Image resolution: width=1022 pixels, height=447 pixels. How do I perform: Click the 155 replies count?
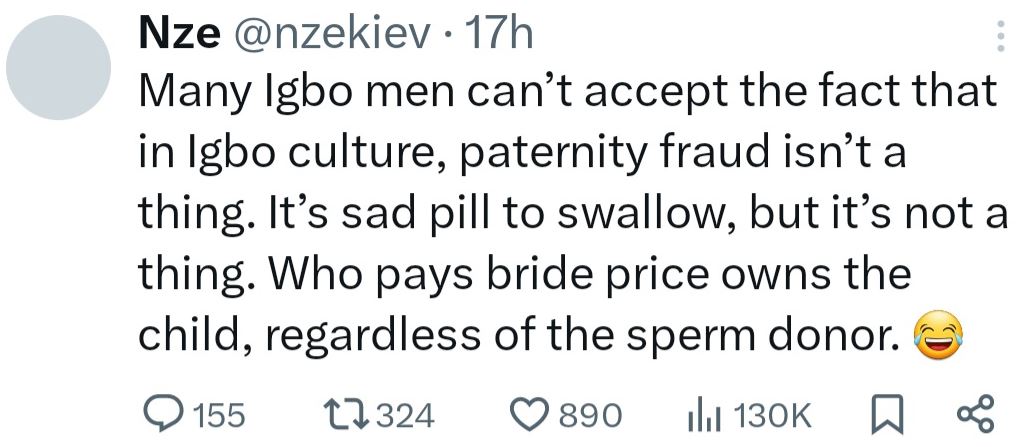point(218,414)
